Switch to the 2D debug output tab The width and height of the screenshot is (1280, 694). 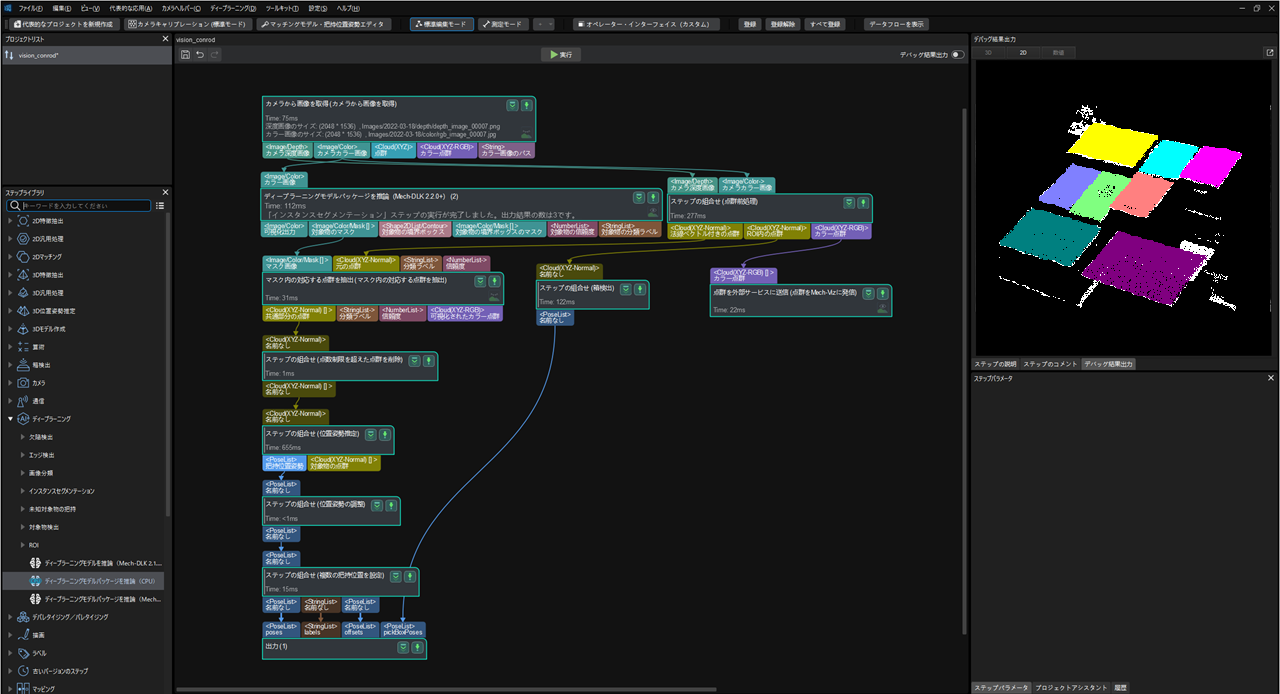[x=1023, y=51]
